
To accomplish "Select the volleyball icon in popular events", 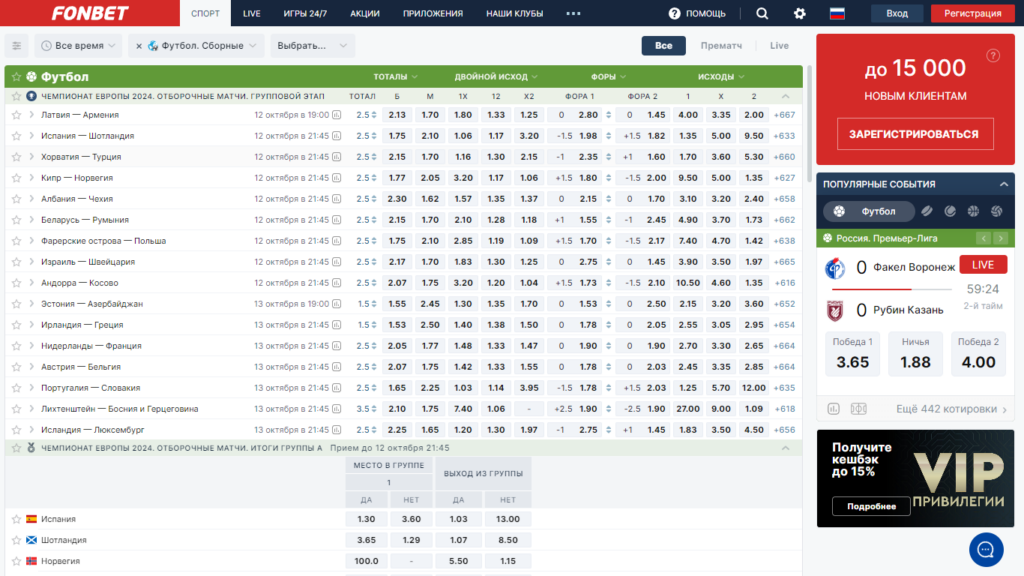I will 997,211.
